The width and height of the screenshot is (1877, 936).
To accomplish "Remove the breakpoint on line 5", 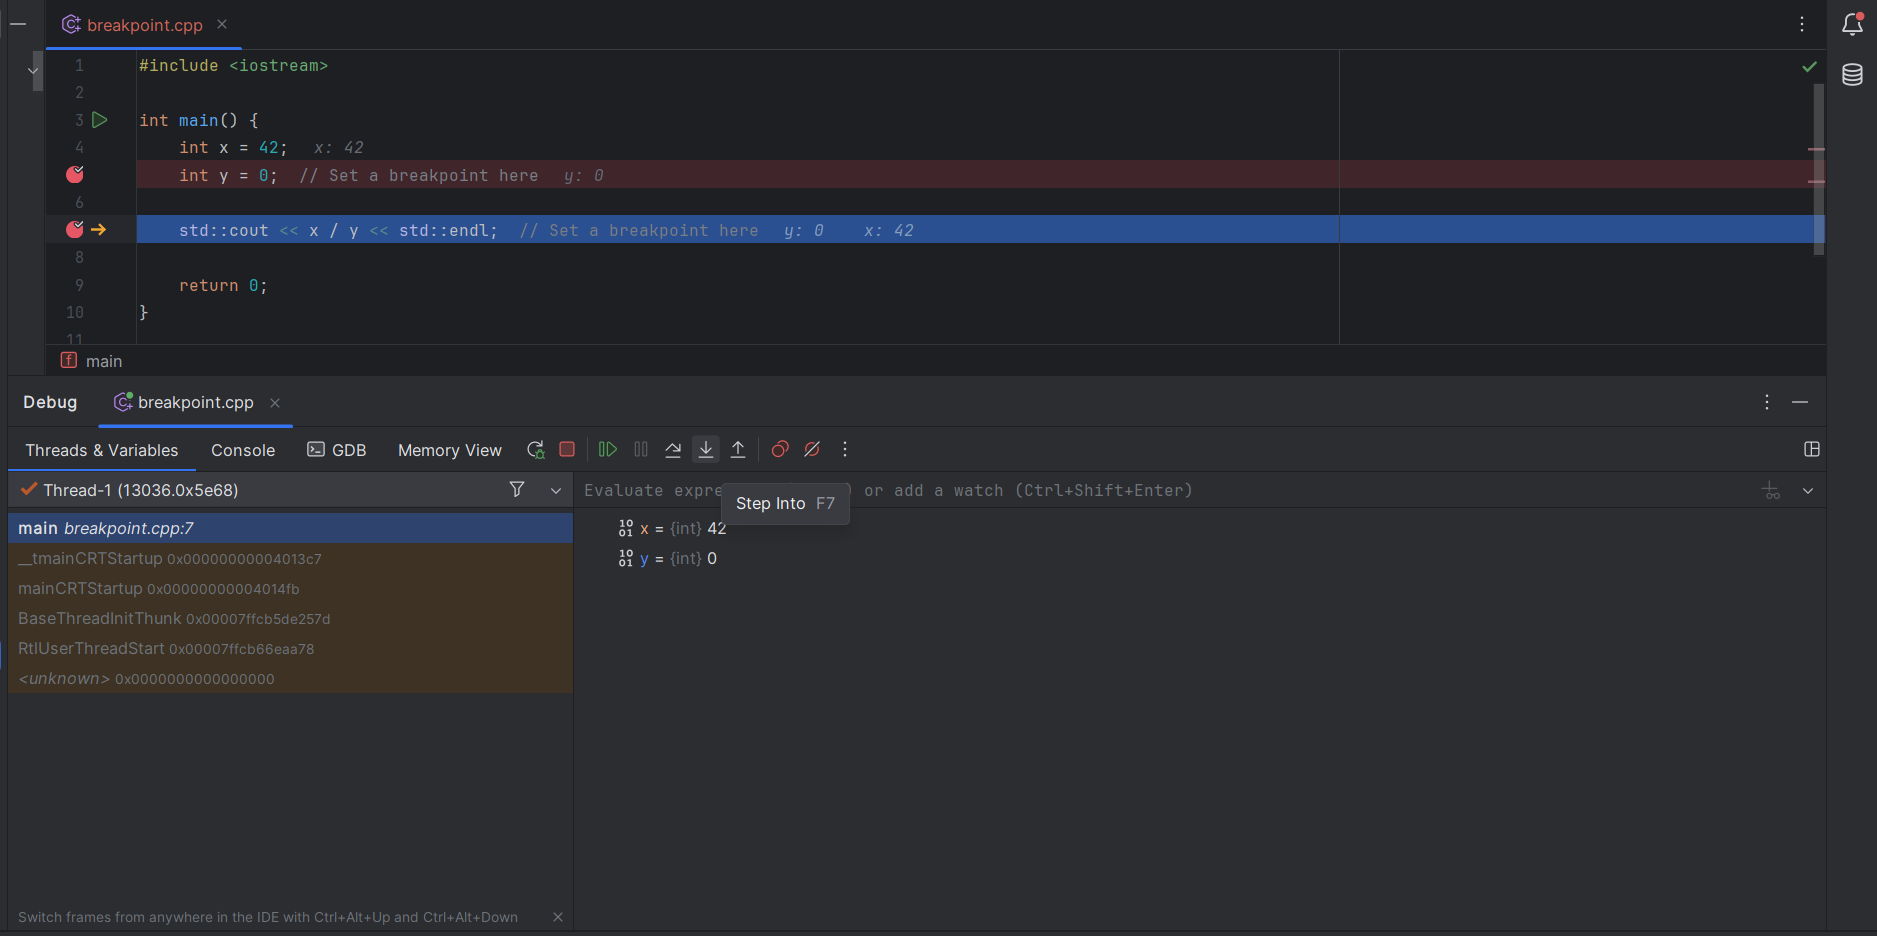I will [x=75, y=174].
